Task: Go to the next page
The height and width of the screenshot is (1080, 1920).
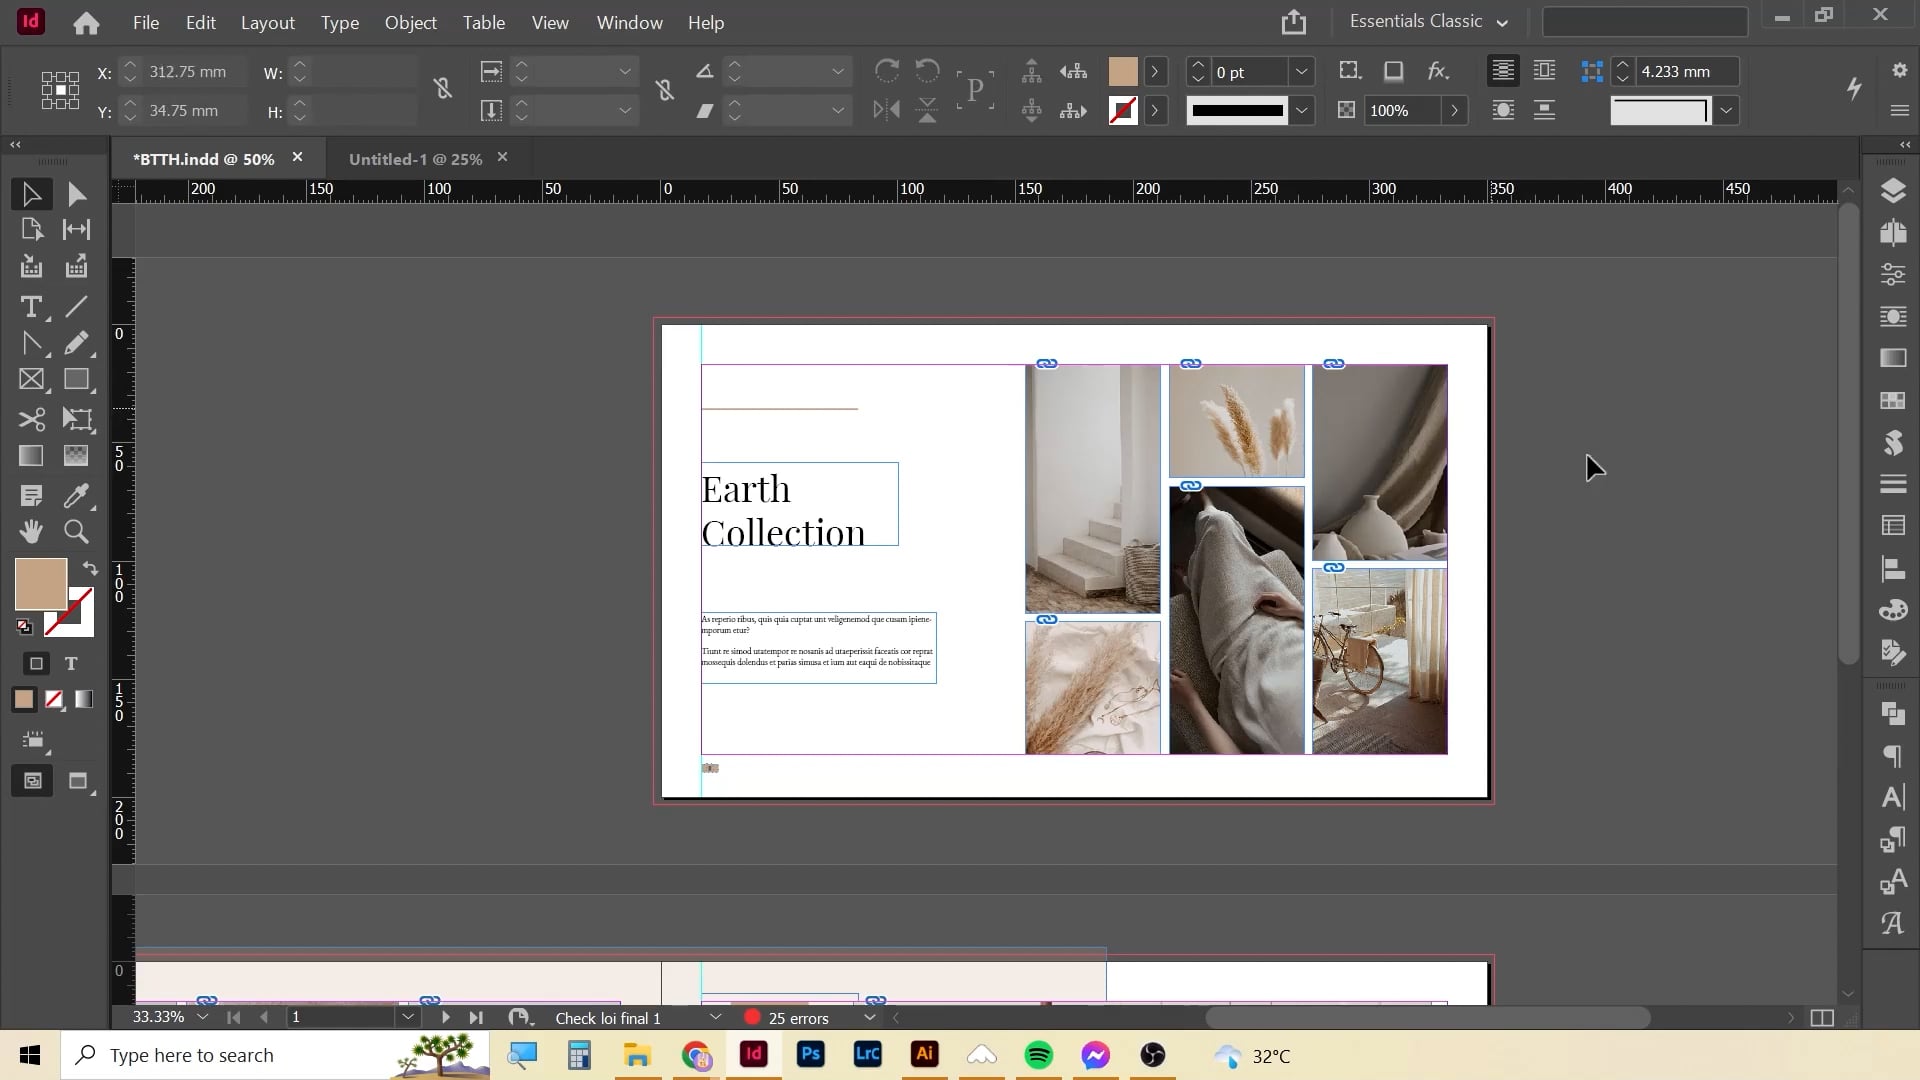Action: point(445,1018)
